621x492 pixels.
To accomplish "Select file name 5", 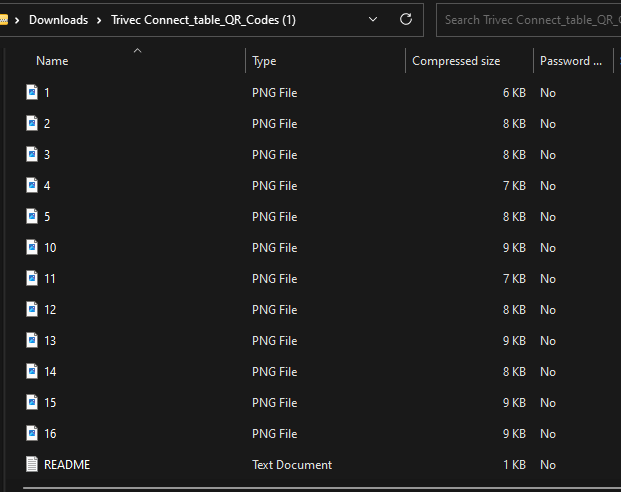I will click(47, 217).
